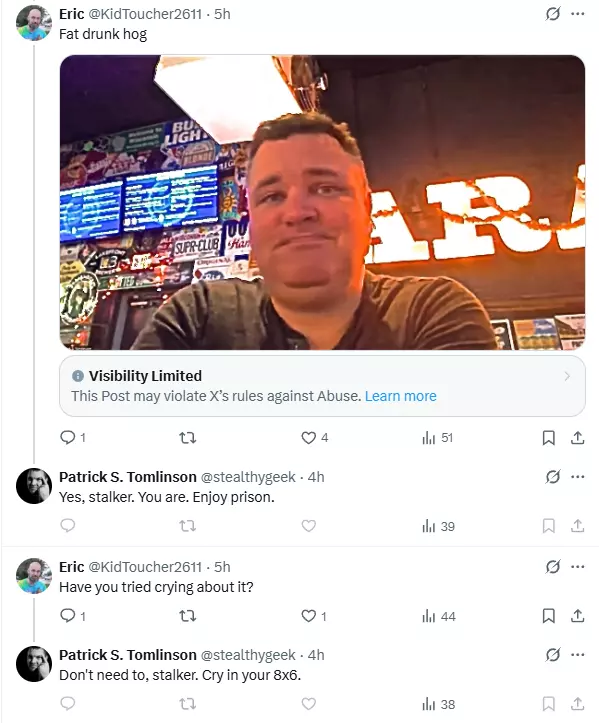Repost the "Fat drunk hog" post
599x723 pixels.
pos(188,438)
